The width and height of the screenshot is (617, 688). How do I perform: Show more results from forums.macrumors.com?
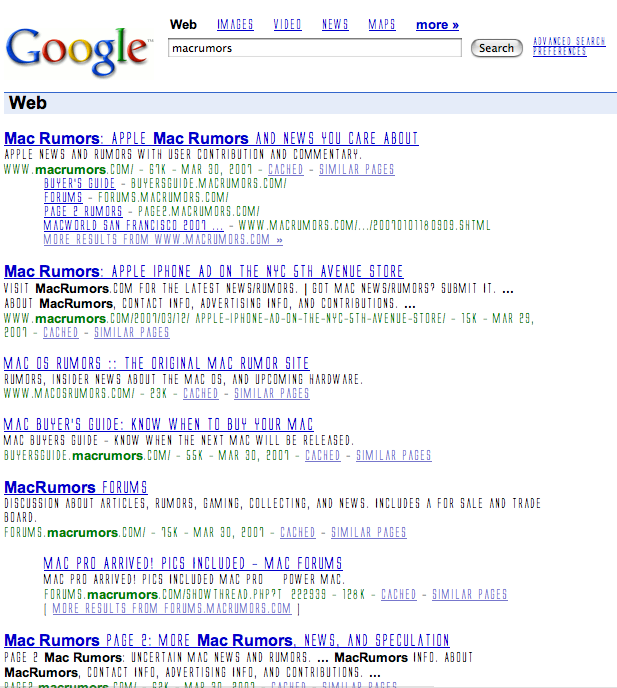coord(172,609)
